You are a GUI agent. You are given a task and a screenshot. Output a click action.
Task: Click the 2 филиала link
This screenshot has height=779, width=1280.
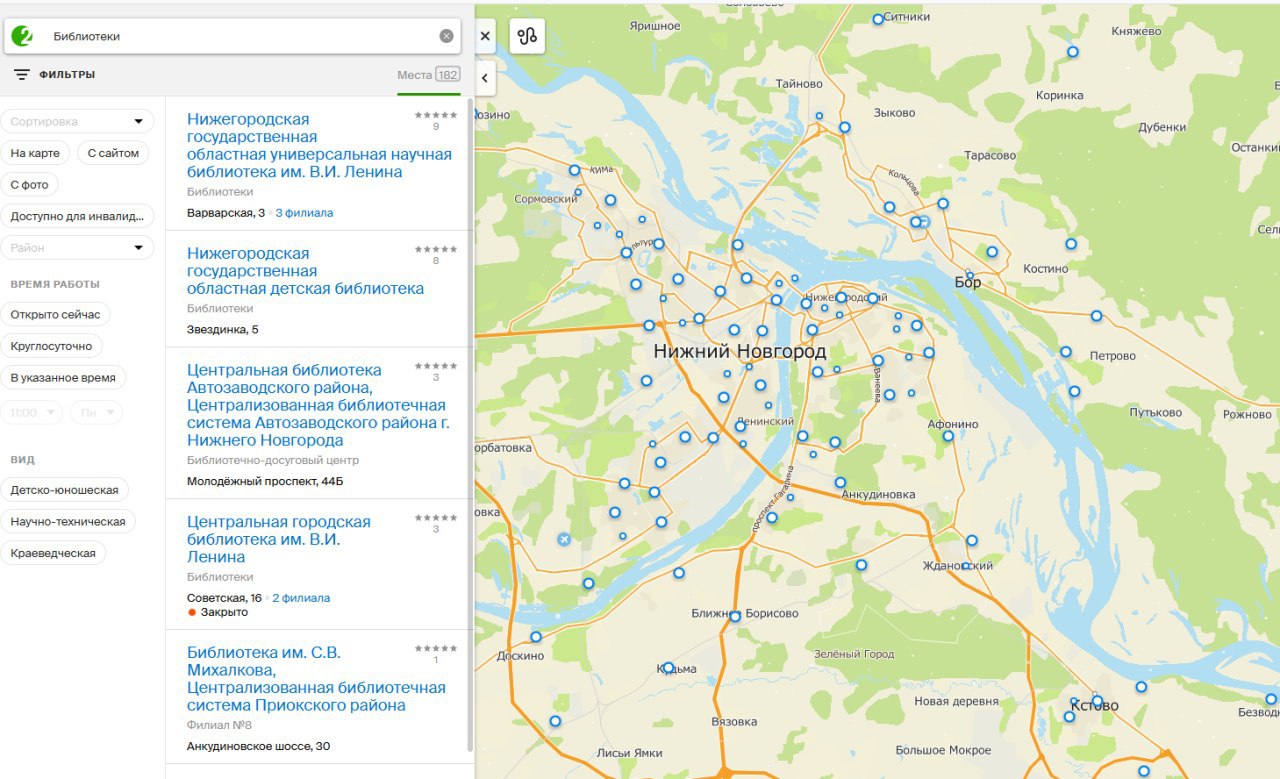coord(301,598)
